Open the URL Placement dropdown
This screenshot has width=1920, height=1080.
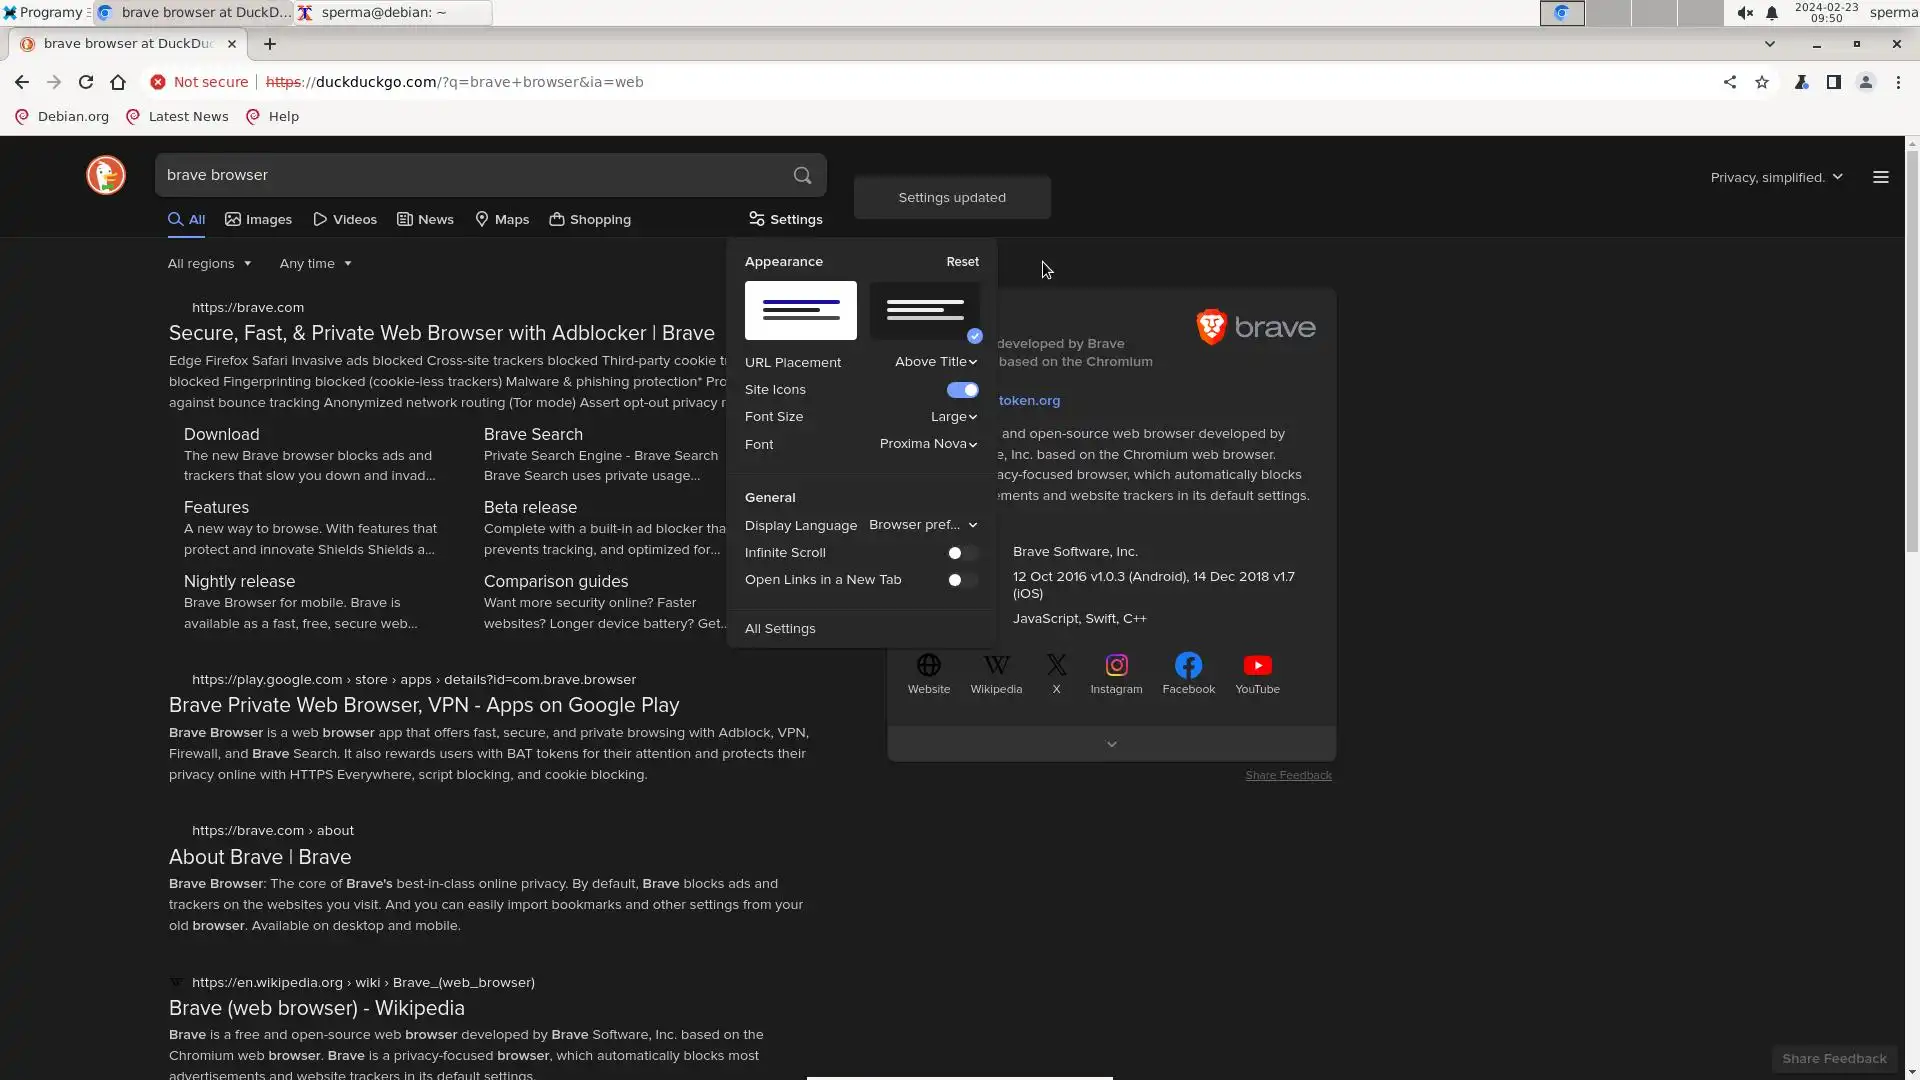point(935,362)
